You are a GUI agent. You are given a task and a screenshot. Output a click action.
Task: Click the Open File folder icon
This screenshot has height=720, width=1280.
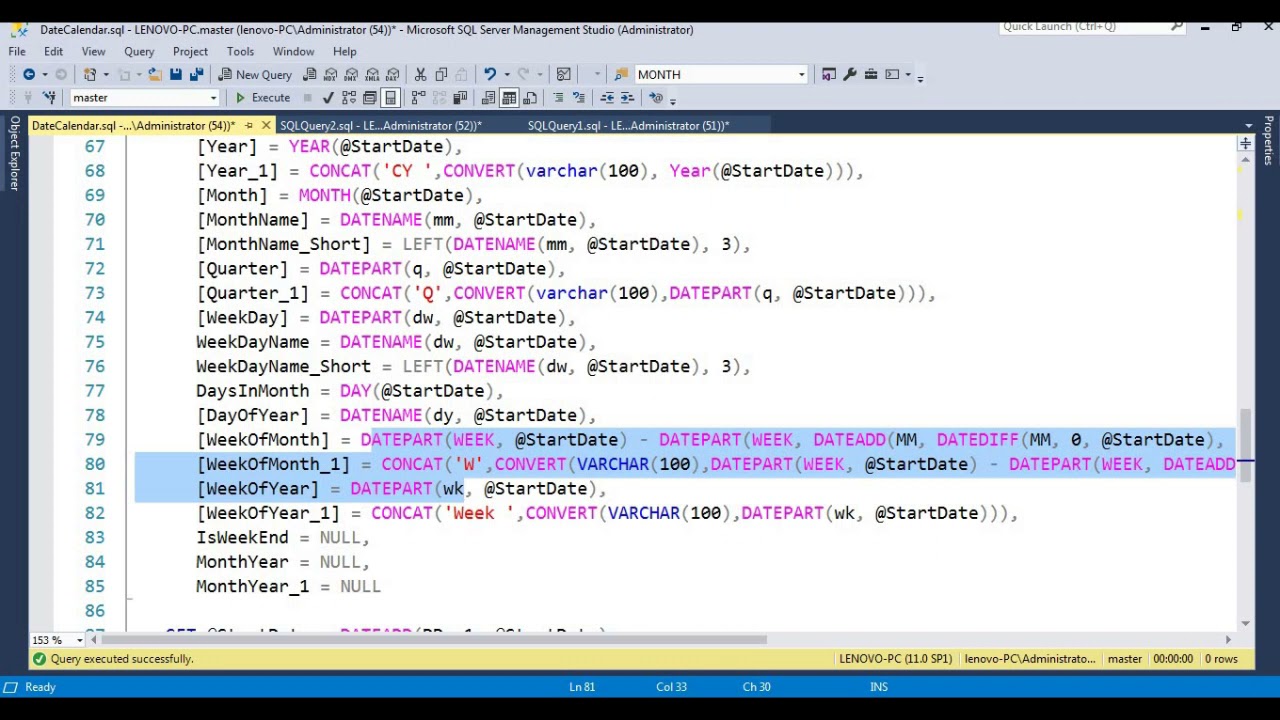click(155, 74)
